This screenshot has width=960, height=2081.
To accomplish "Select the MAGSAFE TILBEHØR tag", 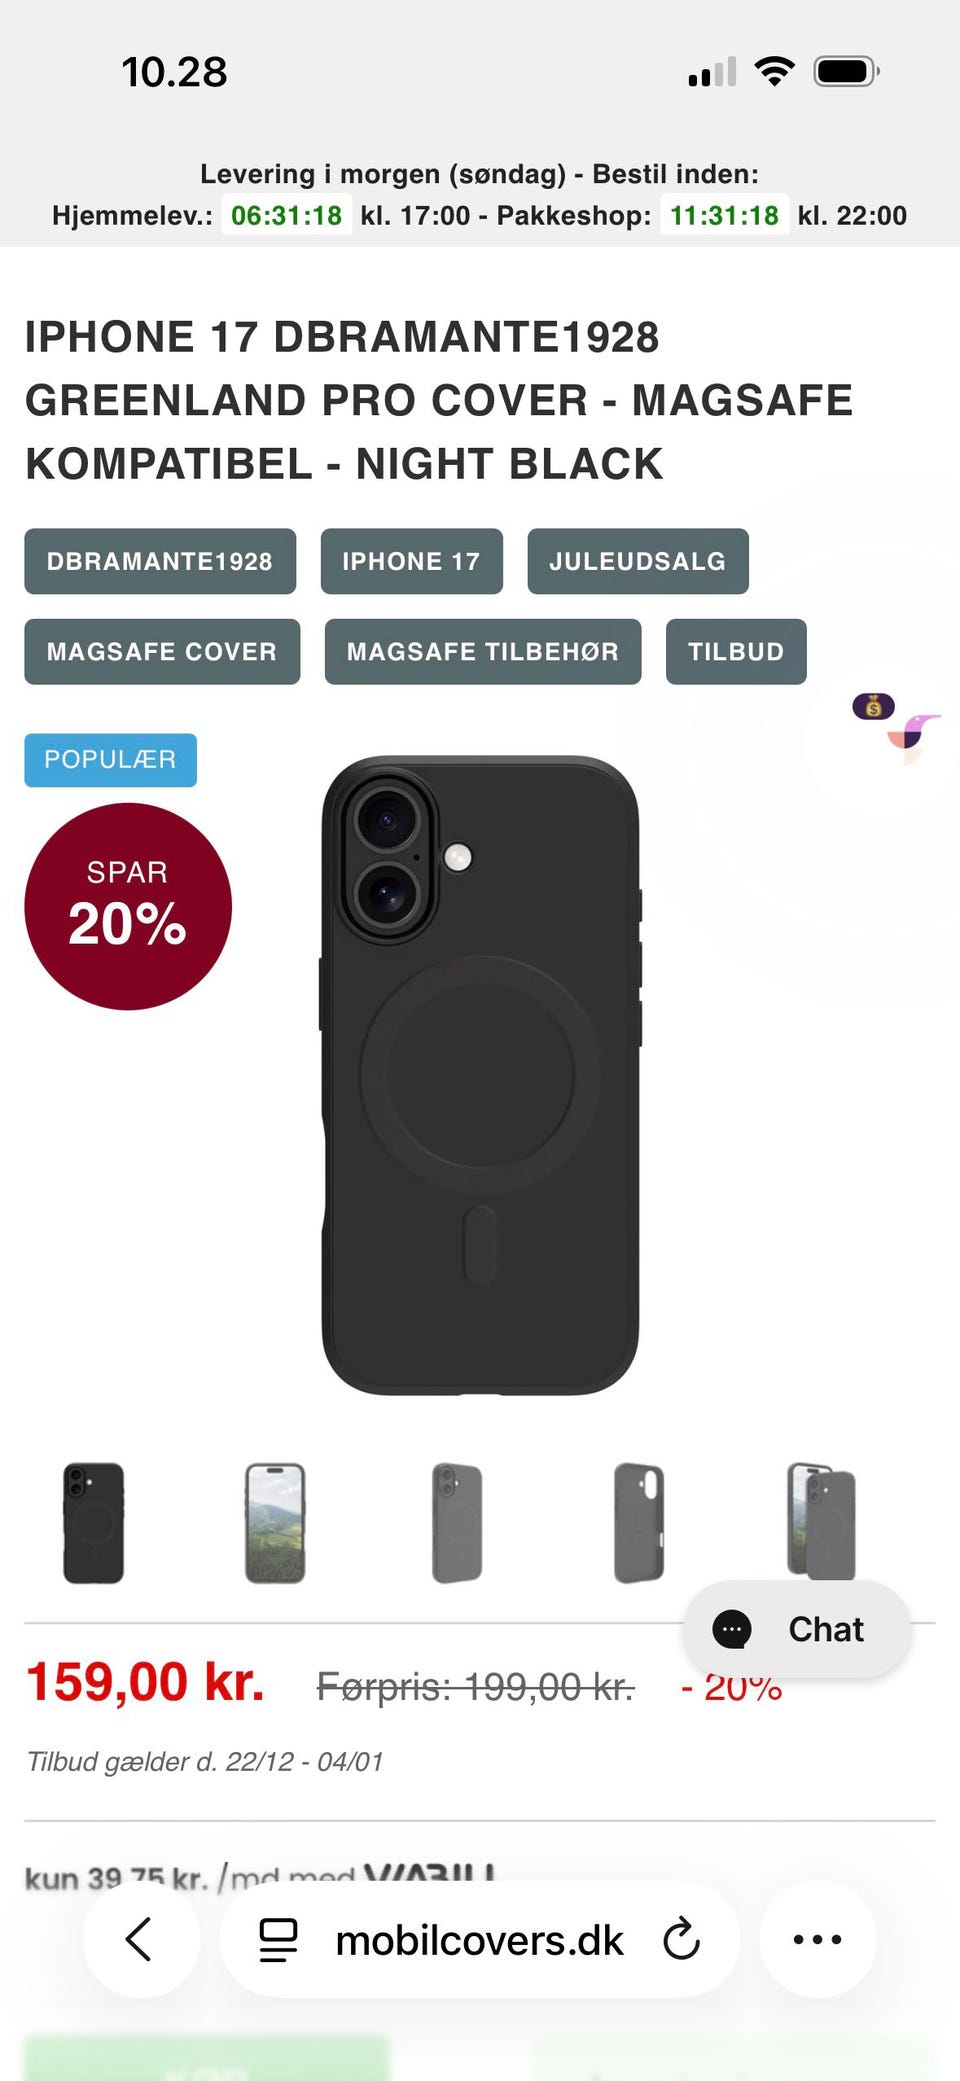I will 482,651.
